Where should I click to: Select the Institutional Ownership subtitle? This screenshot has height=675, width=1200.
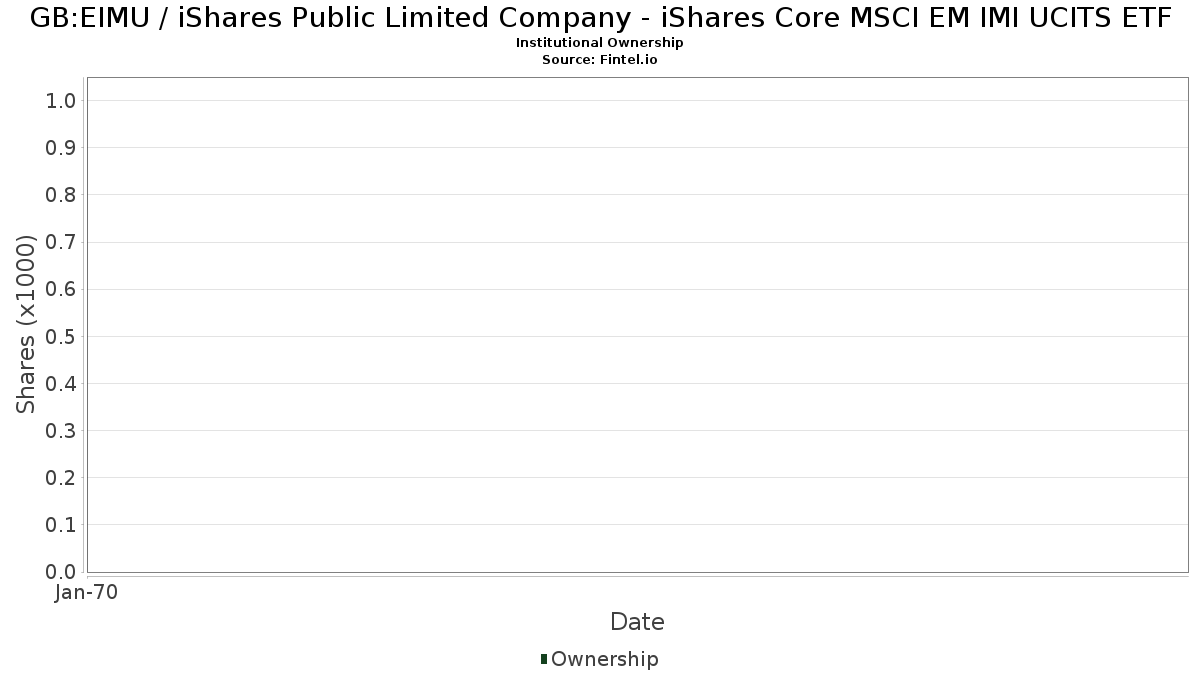tap(599, 43)
